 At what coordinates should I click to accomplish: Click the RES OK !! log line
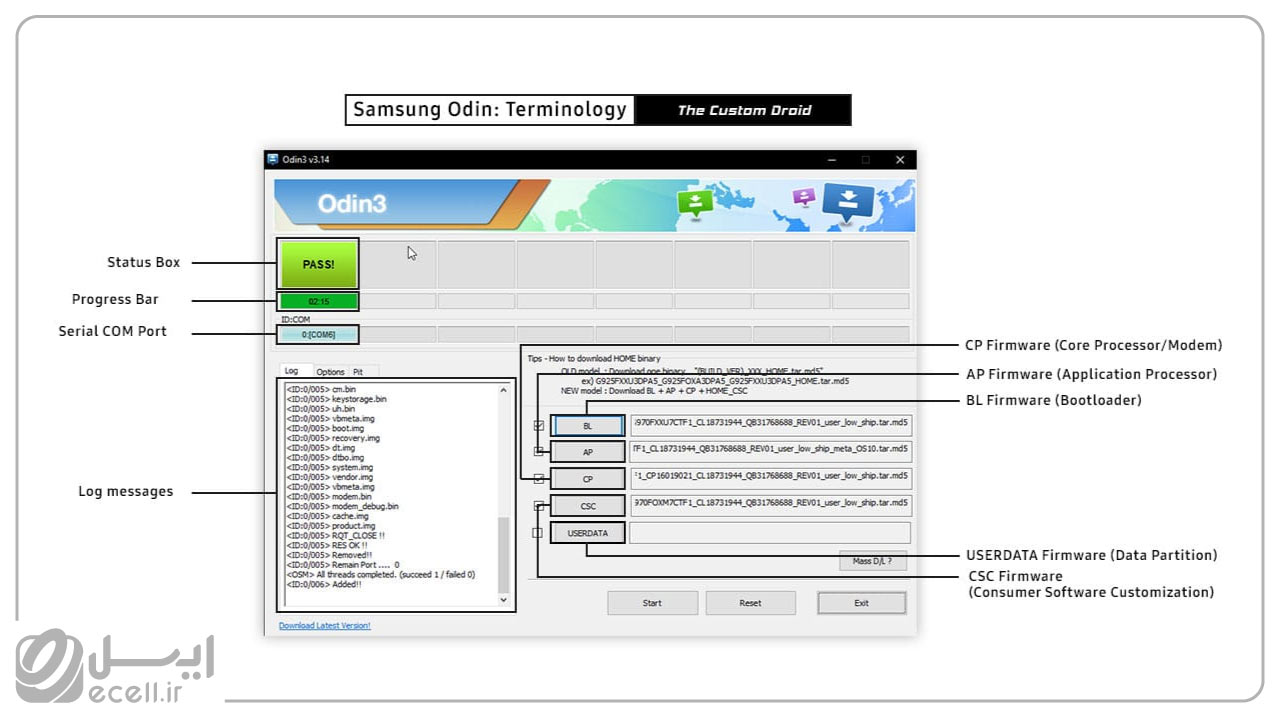click(327, 545)
